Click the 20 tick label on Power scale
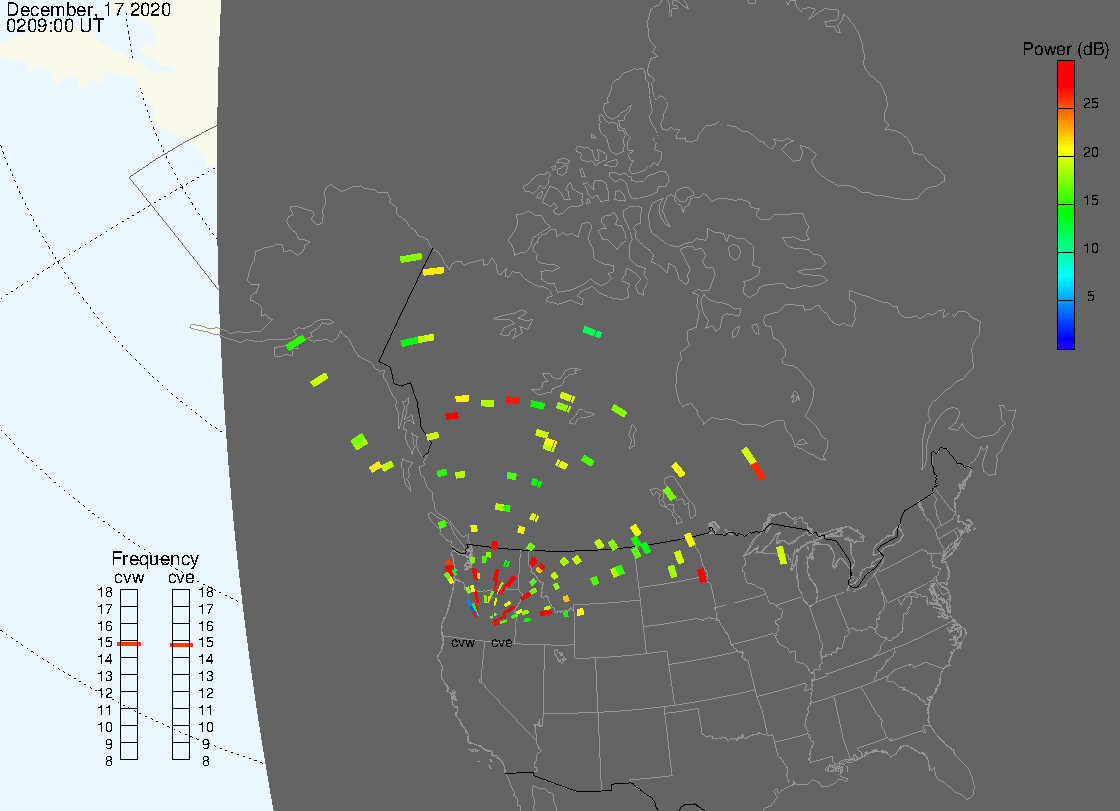 pos(1090,152)
